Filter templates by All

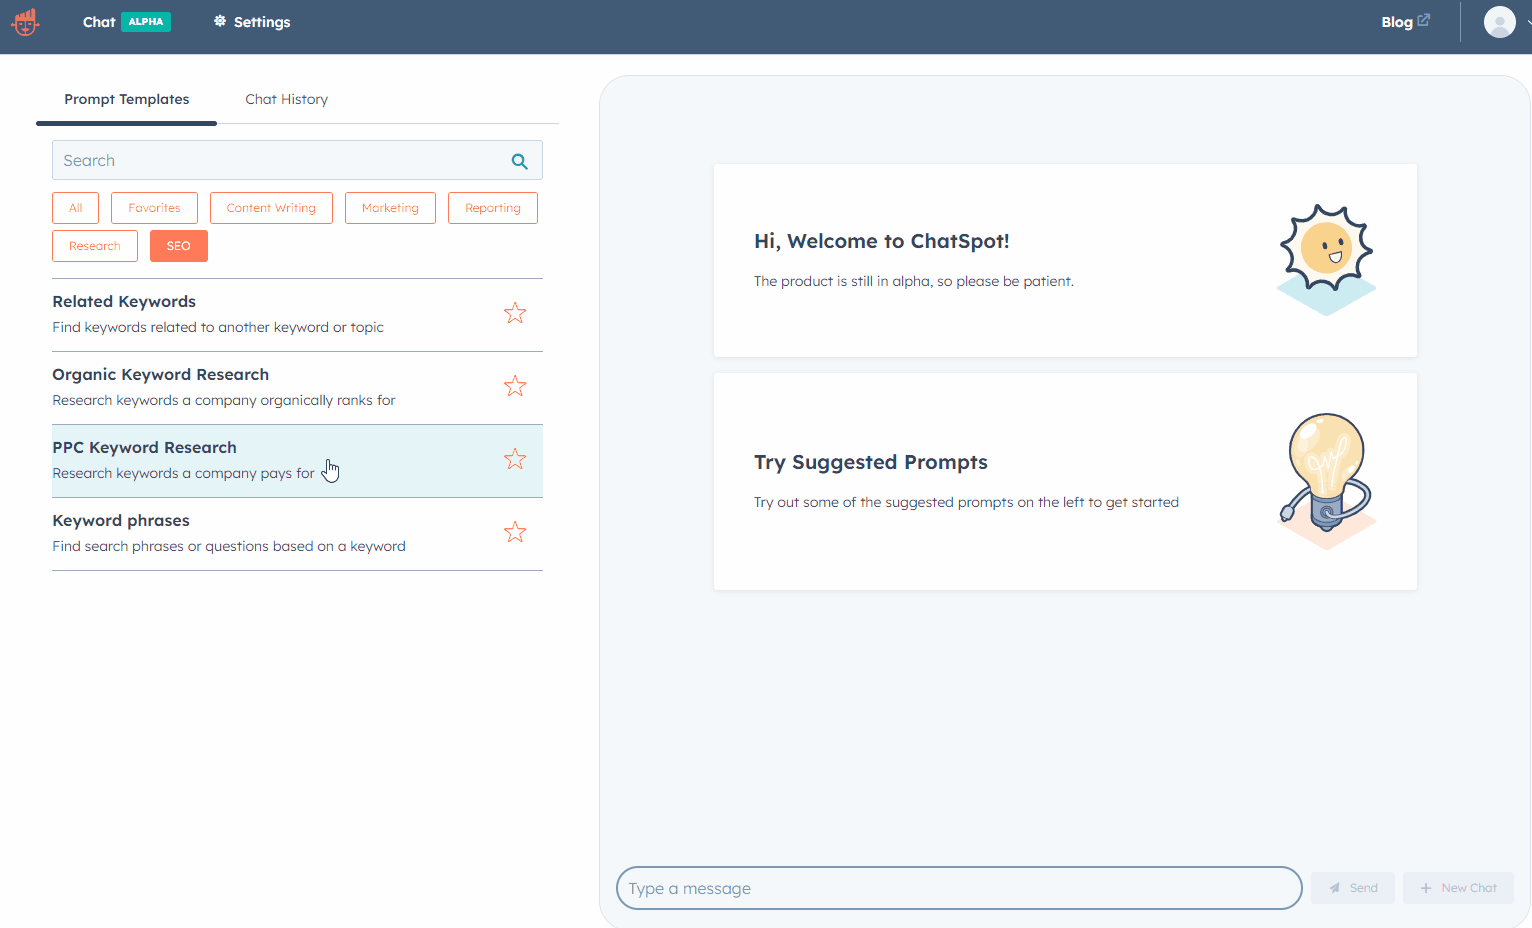coord(76,208)
